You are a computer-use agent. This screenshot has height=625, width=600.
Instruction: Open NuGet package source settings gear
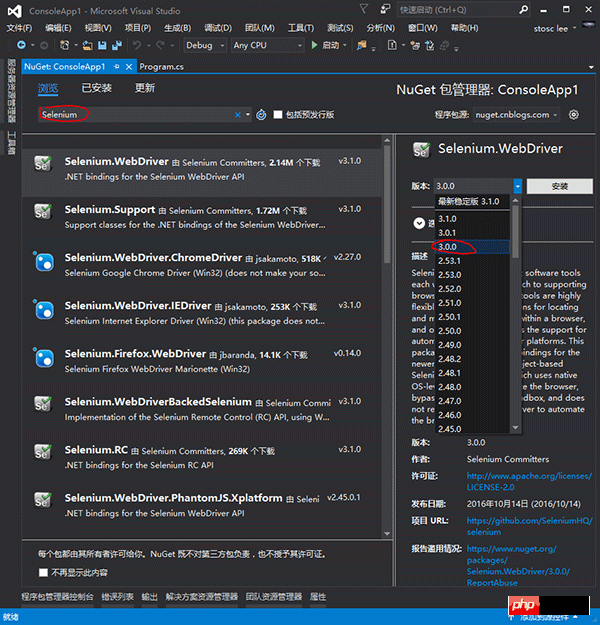point(574,115)
